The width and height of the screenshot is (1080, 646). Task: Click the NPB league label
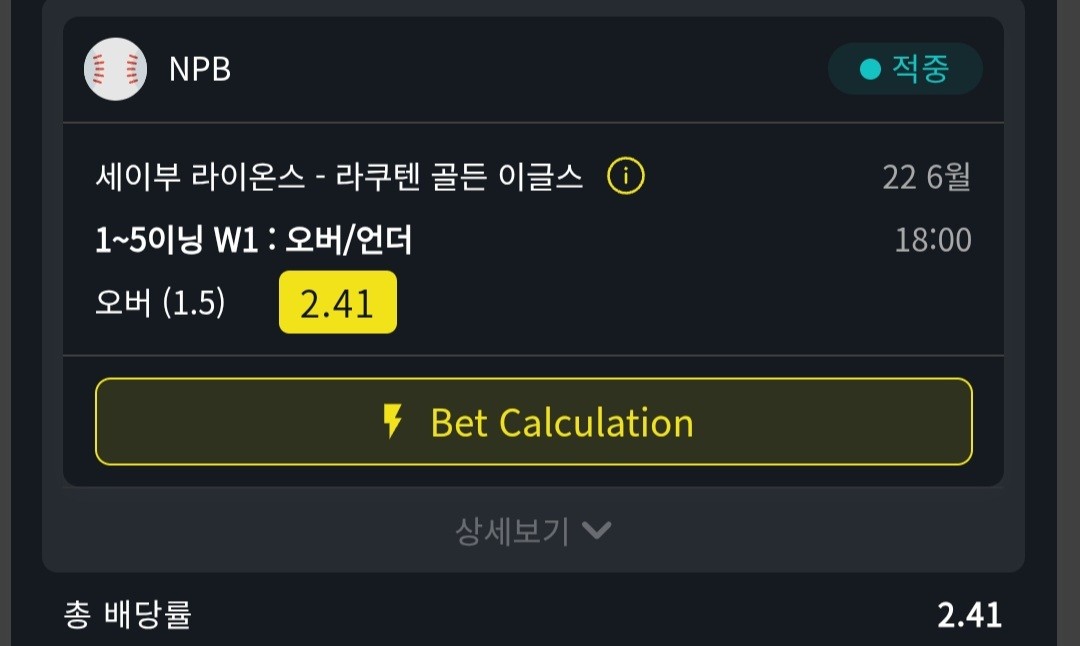[200, 70]
